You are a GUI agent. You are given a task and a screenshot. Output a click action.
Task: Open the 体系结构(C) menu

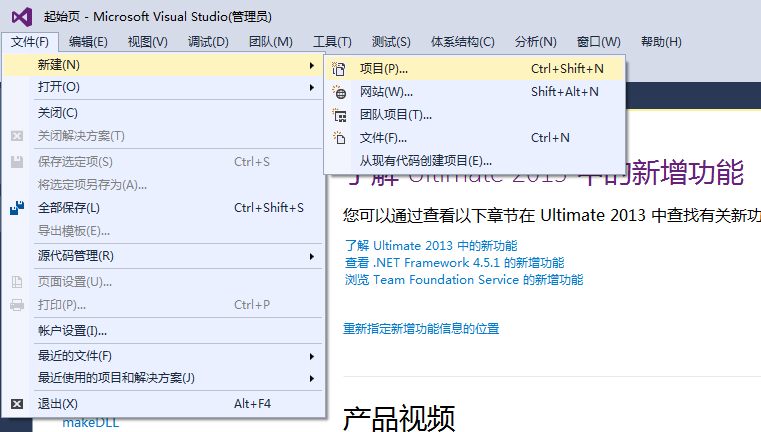(463, 42)
